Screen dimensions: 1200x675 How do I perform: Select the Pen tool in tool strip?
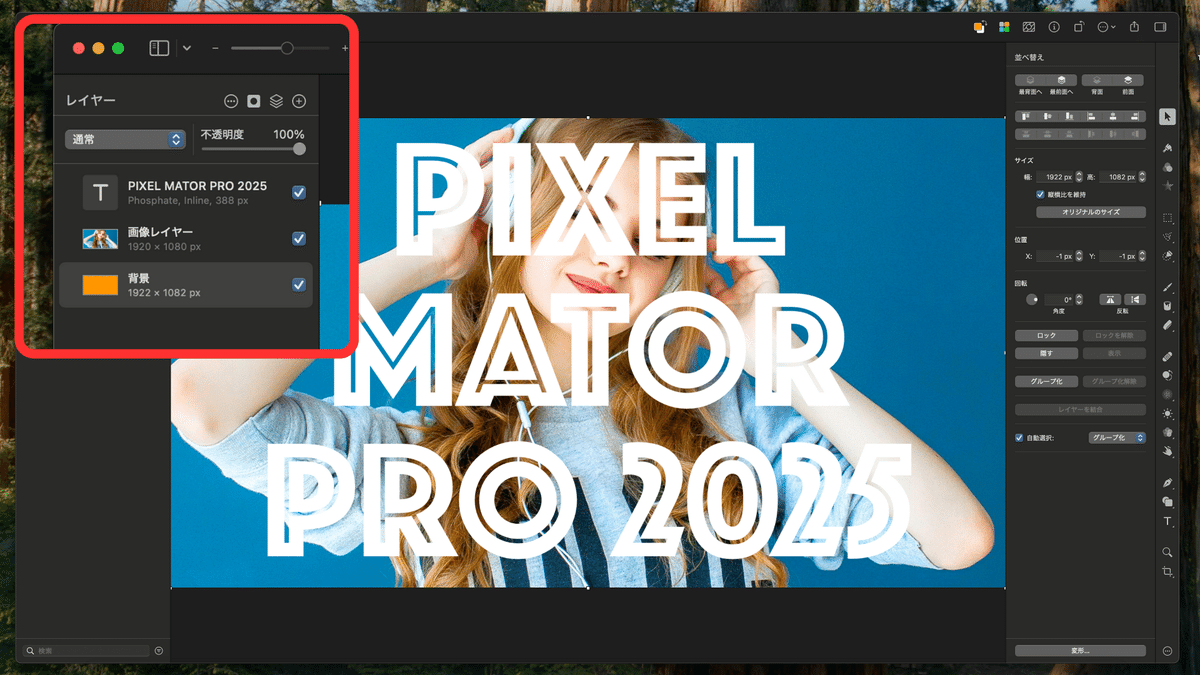point(1167,483)
